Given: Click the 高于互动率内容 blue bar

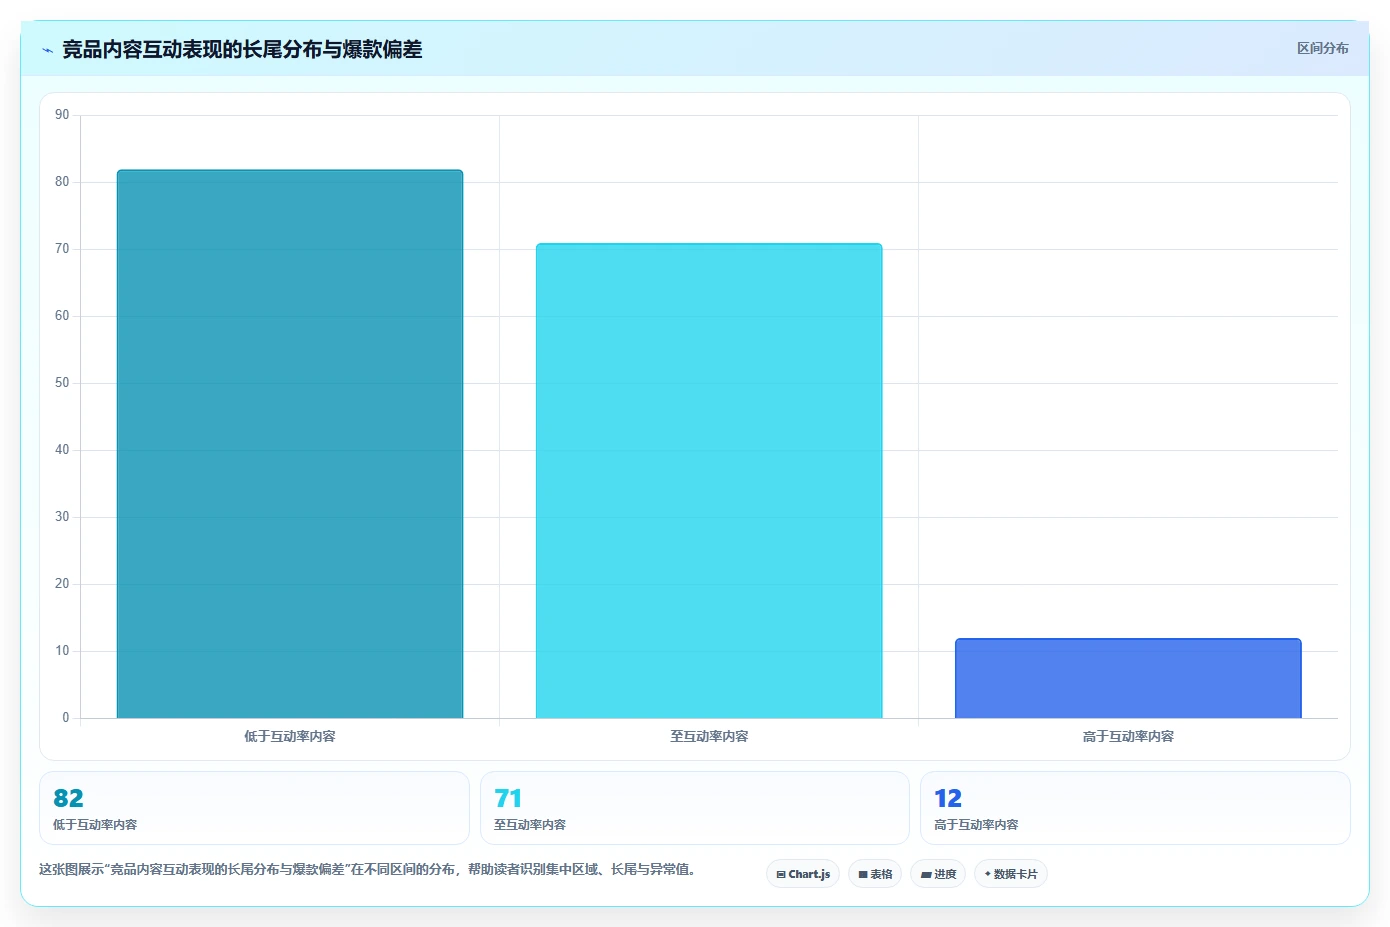Looking at the screenshot, I should pyautogui.click(x=1128, y=678).
